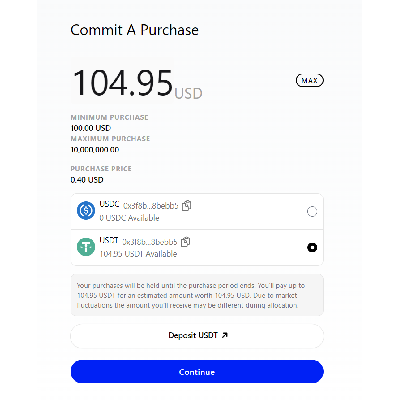The width and height of the screenshot is (400, 400).
Task: Click the MAX amount button
Action: (310, 80)
